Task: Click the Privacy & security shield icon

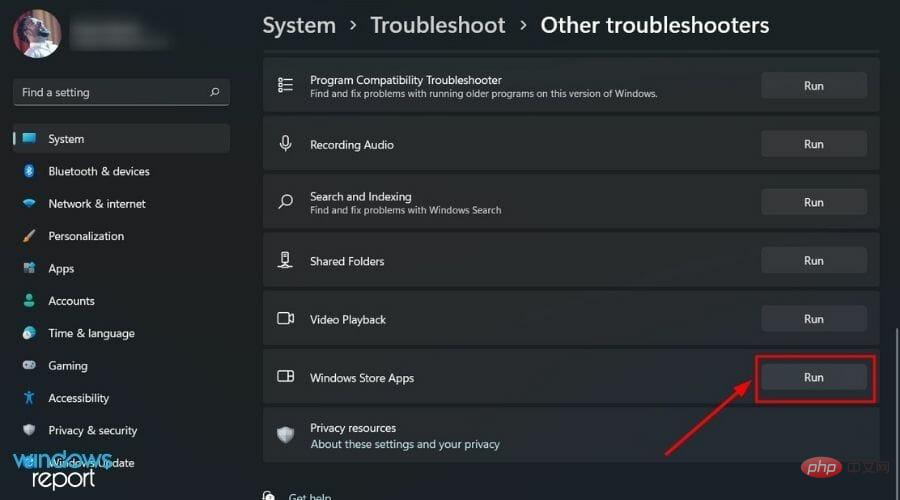Action: pos(29,430)
